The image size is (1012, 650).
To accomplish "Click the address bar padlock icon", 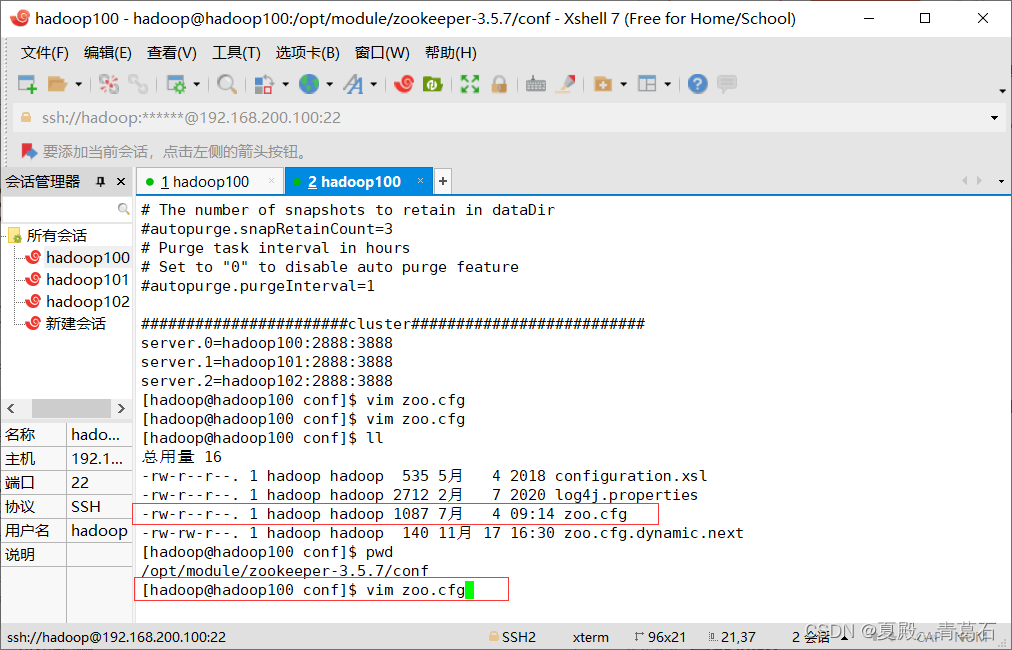I will coord(26,117).
